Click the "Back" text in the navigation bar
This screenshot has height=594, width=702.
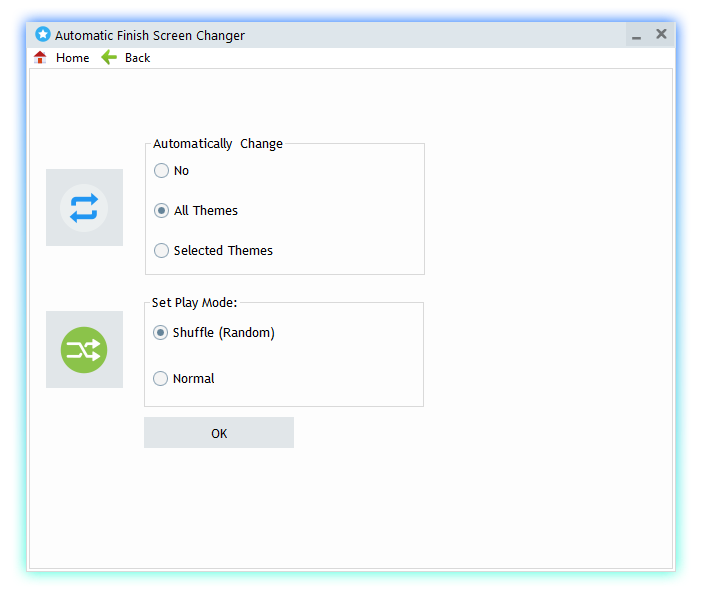[x=137, y=58]
